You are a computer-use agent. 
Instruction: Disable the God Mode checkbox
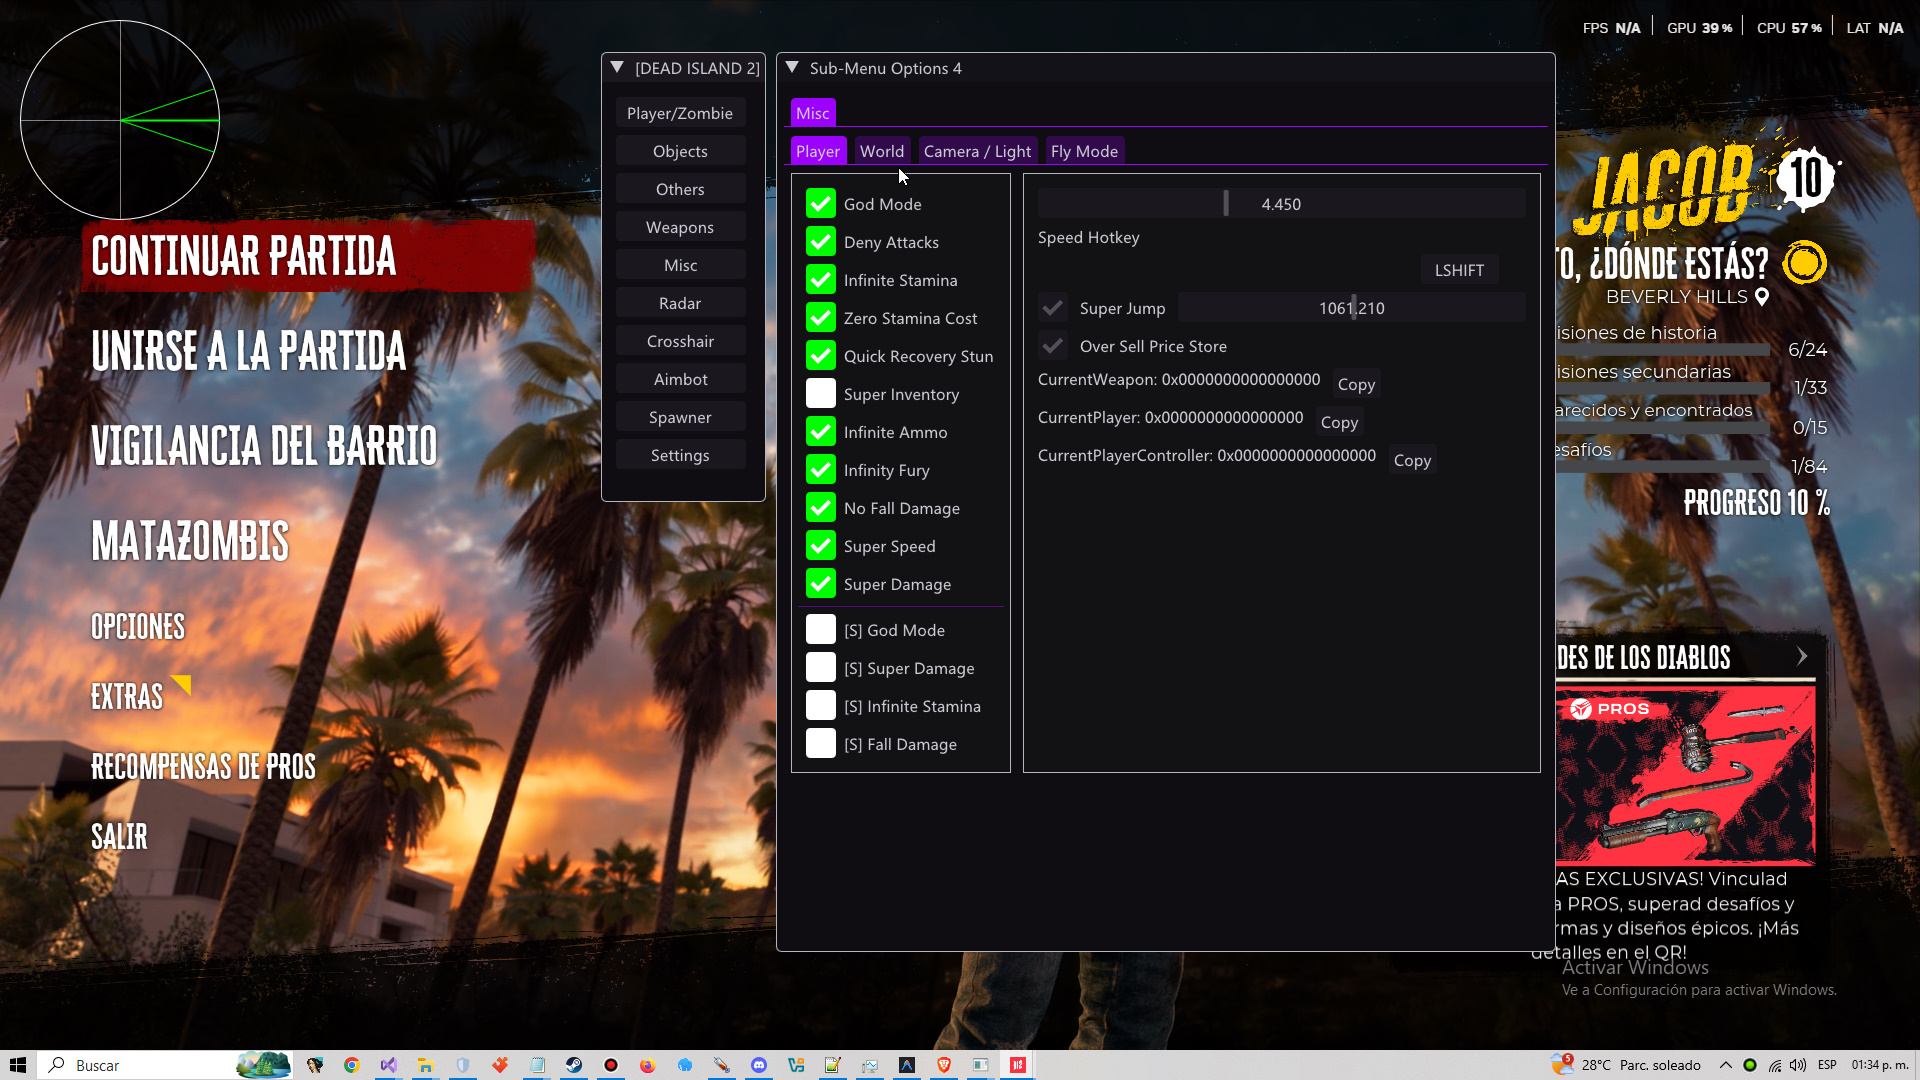(x=820, y=203)
